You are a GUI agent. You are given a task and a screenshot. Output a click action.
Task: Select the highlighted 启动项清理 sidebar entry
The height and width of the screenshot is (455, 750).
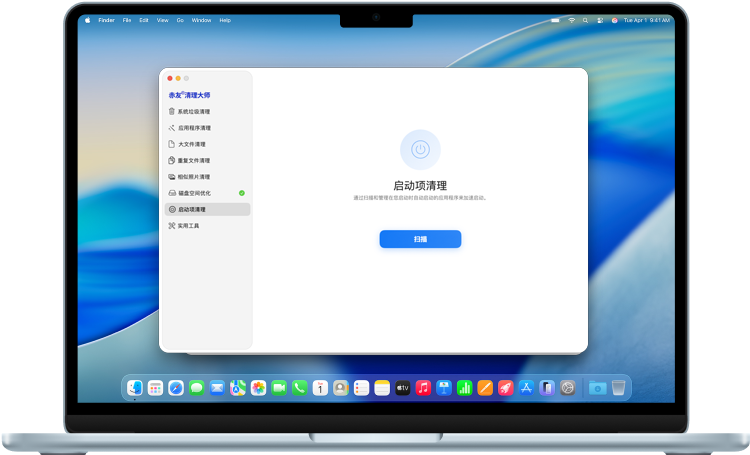click(207, 209)
